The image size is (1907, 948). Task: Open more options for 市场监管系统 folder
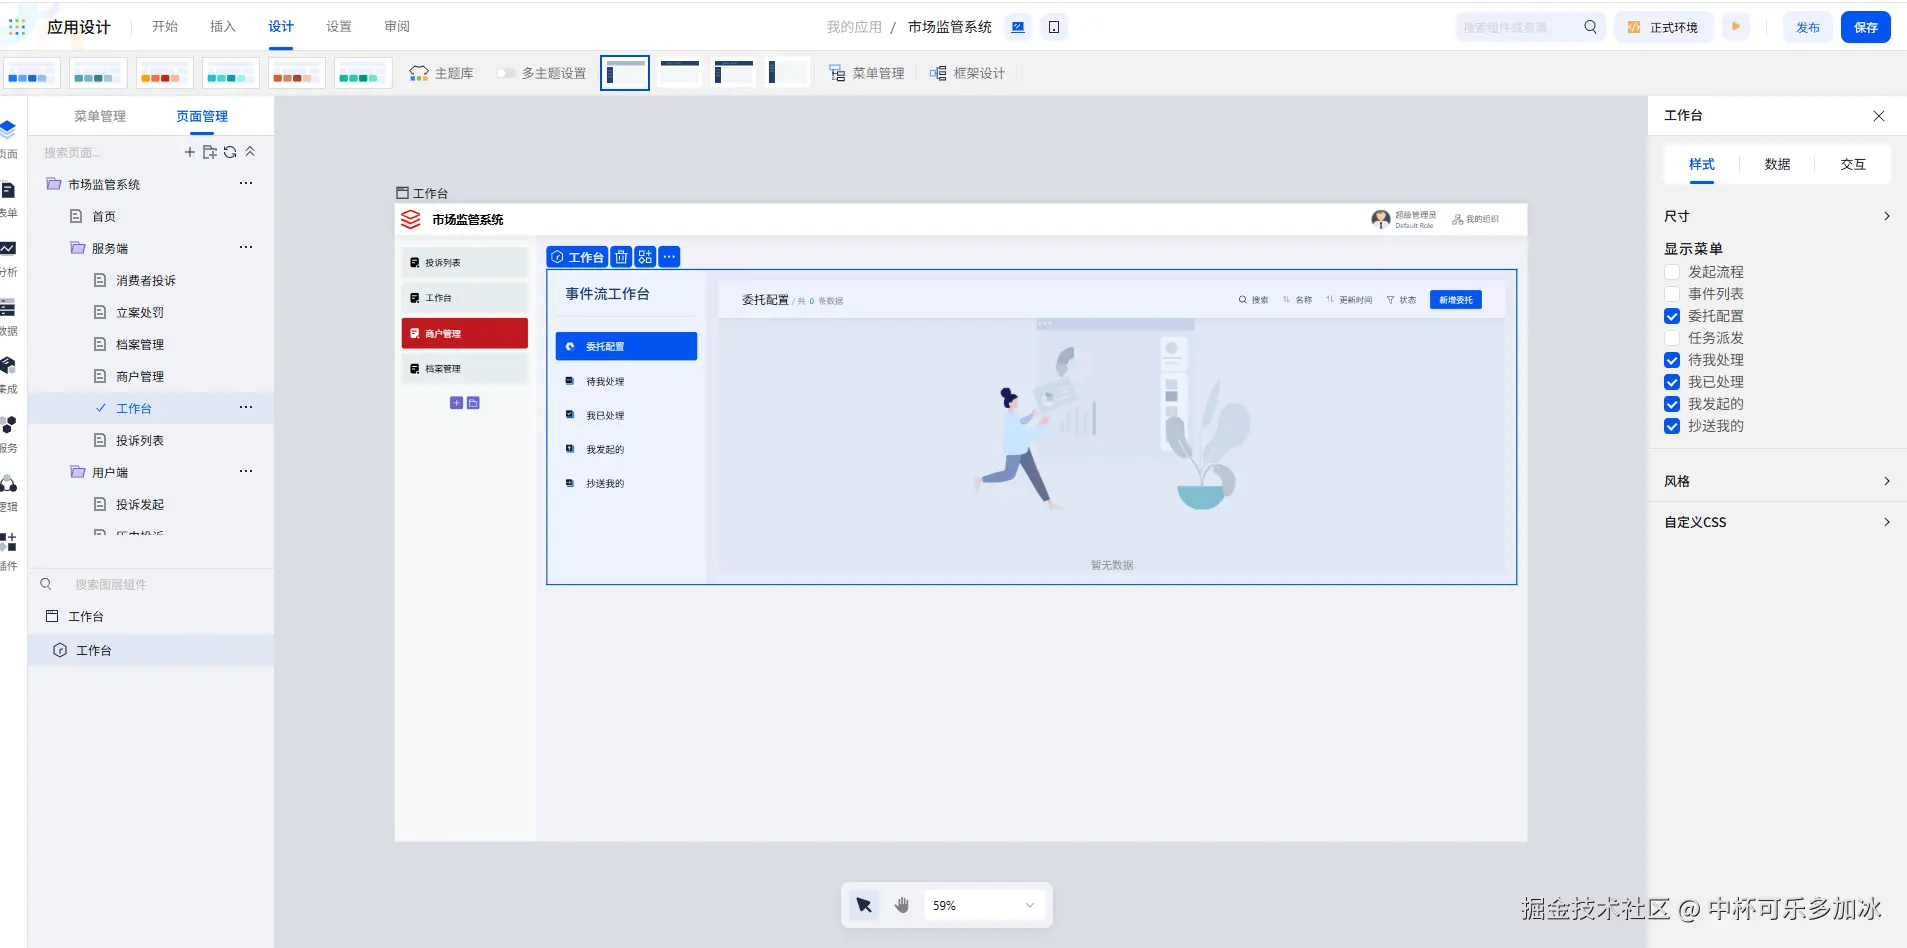tap(246, 184)
